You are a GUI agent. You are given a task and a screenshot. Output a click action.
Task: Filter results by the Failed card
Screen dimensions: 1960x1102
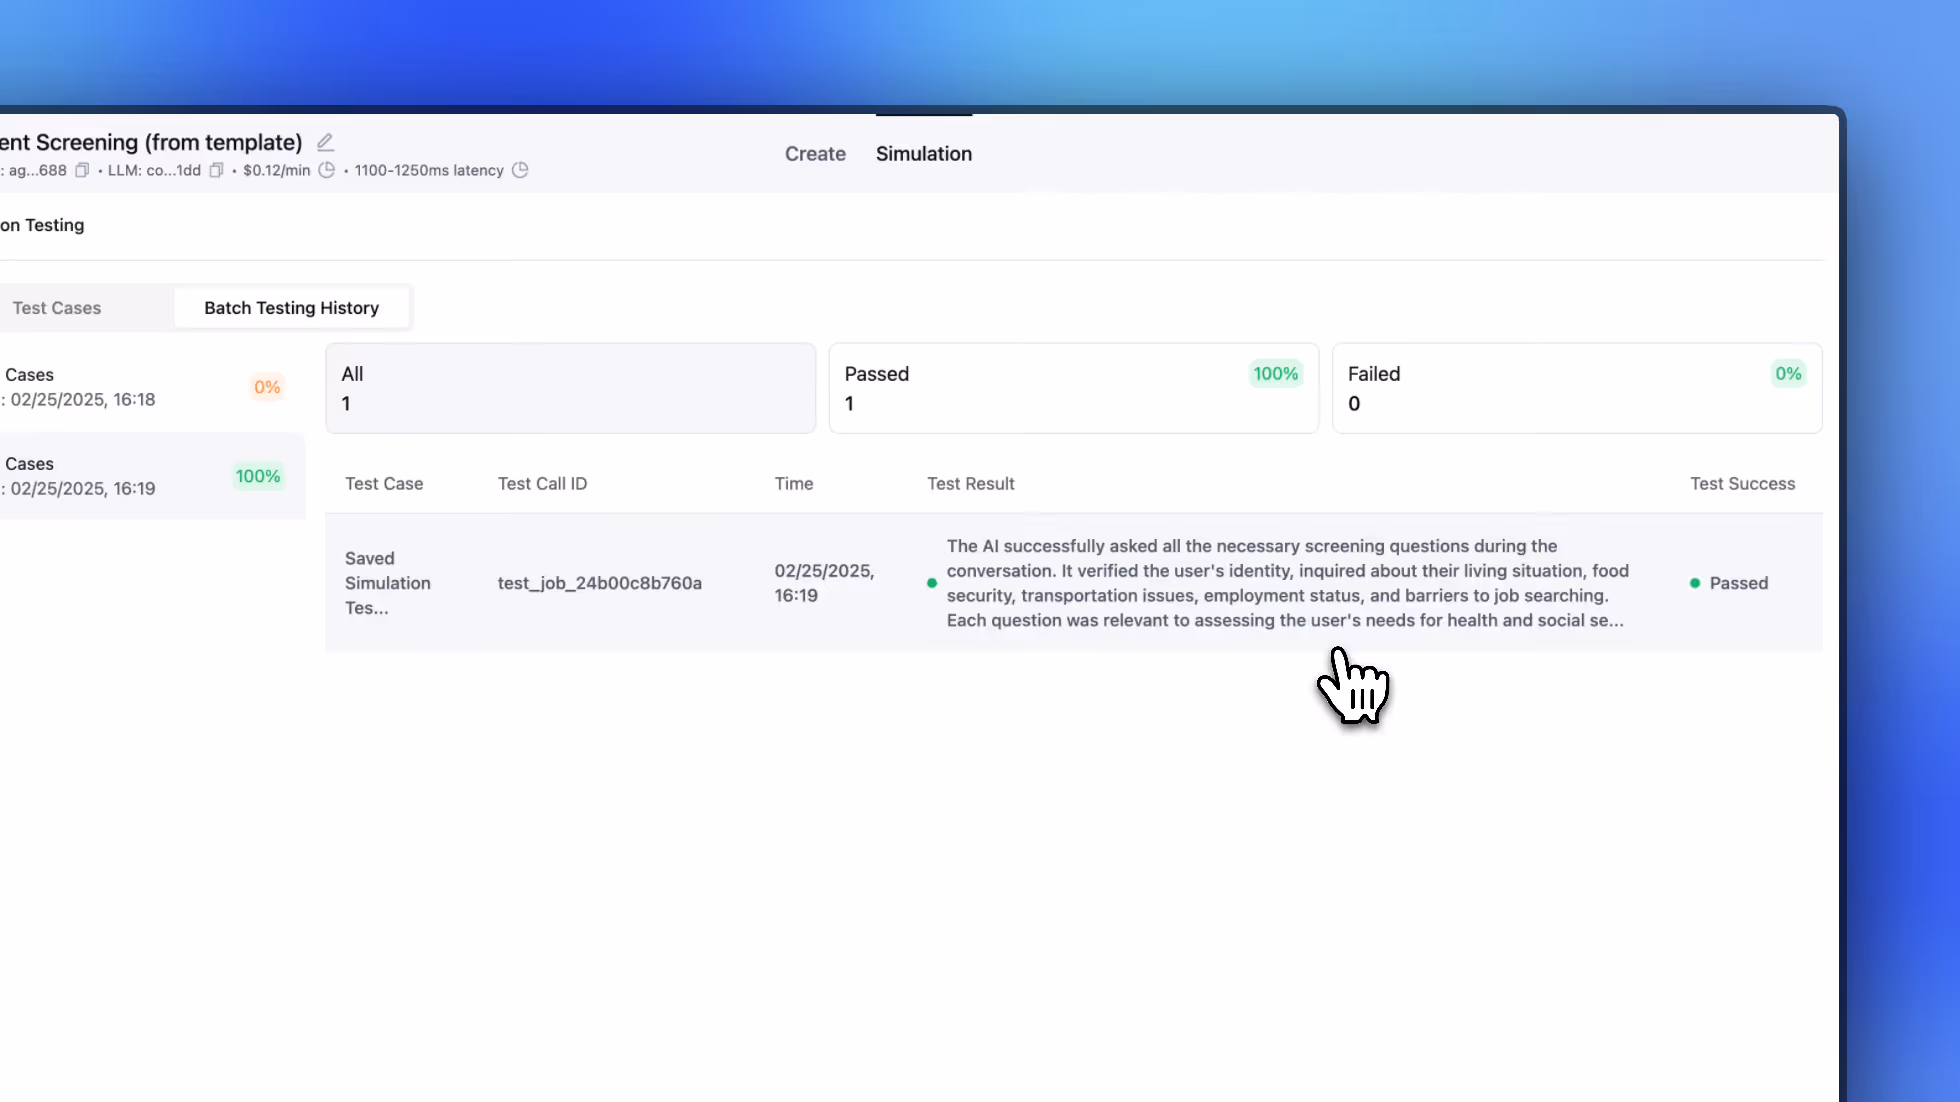(1576, 388)
